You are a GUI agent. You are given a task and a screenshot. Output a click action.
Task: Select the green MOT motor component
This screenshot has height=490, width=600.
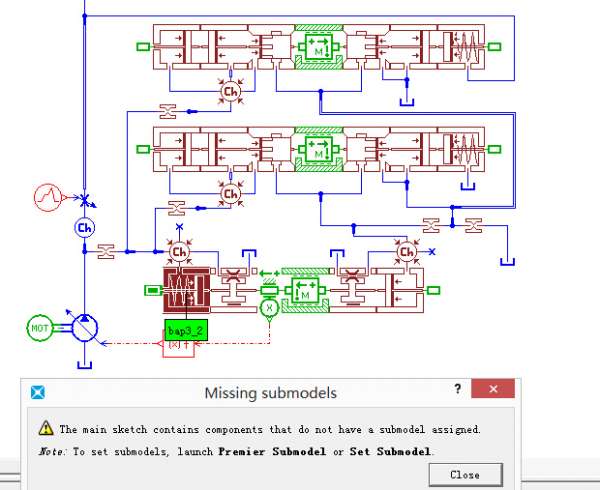click(40, 328)
